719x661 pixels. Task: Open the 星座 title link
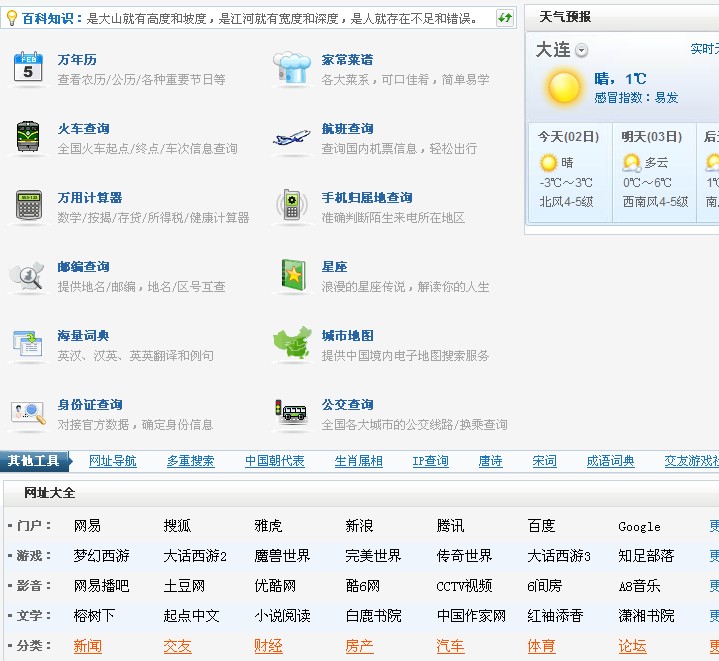pyautogui.click(x=334, y=266)
